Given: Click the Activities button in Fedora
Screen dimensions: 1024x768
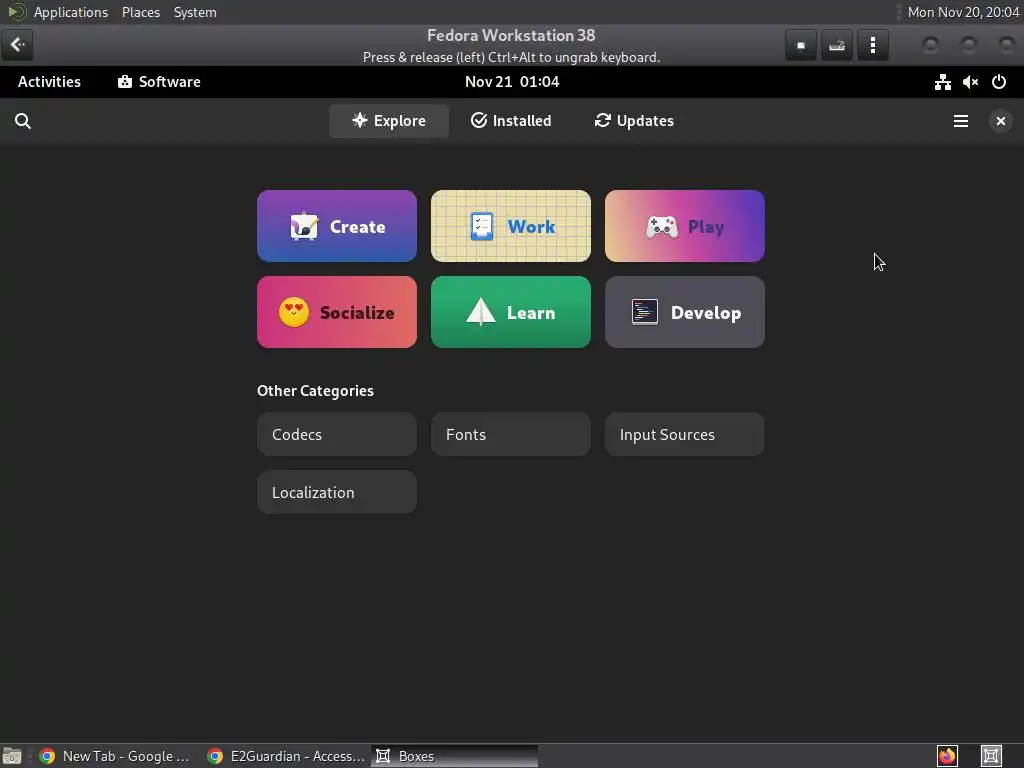Looking at the screenshot, I should (50, 82).
